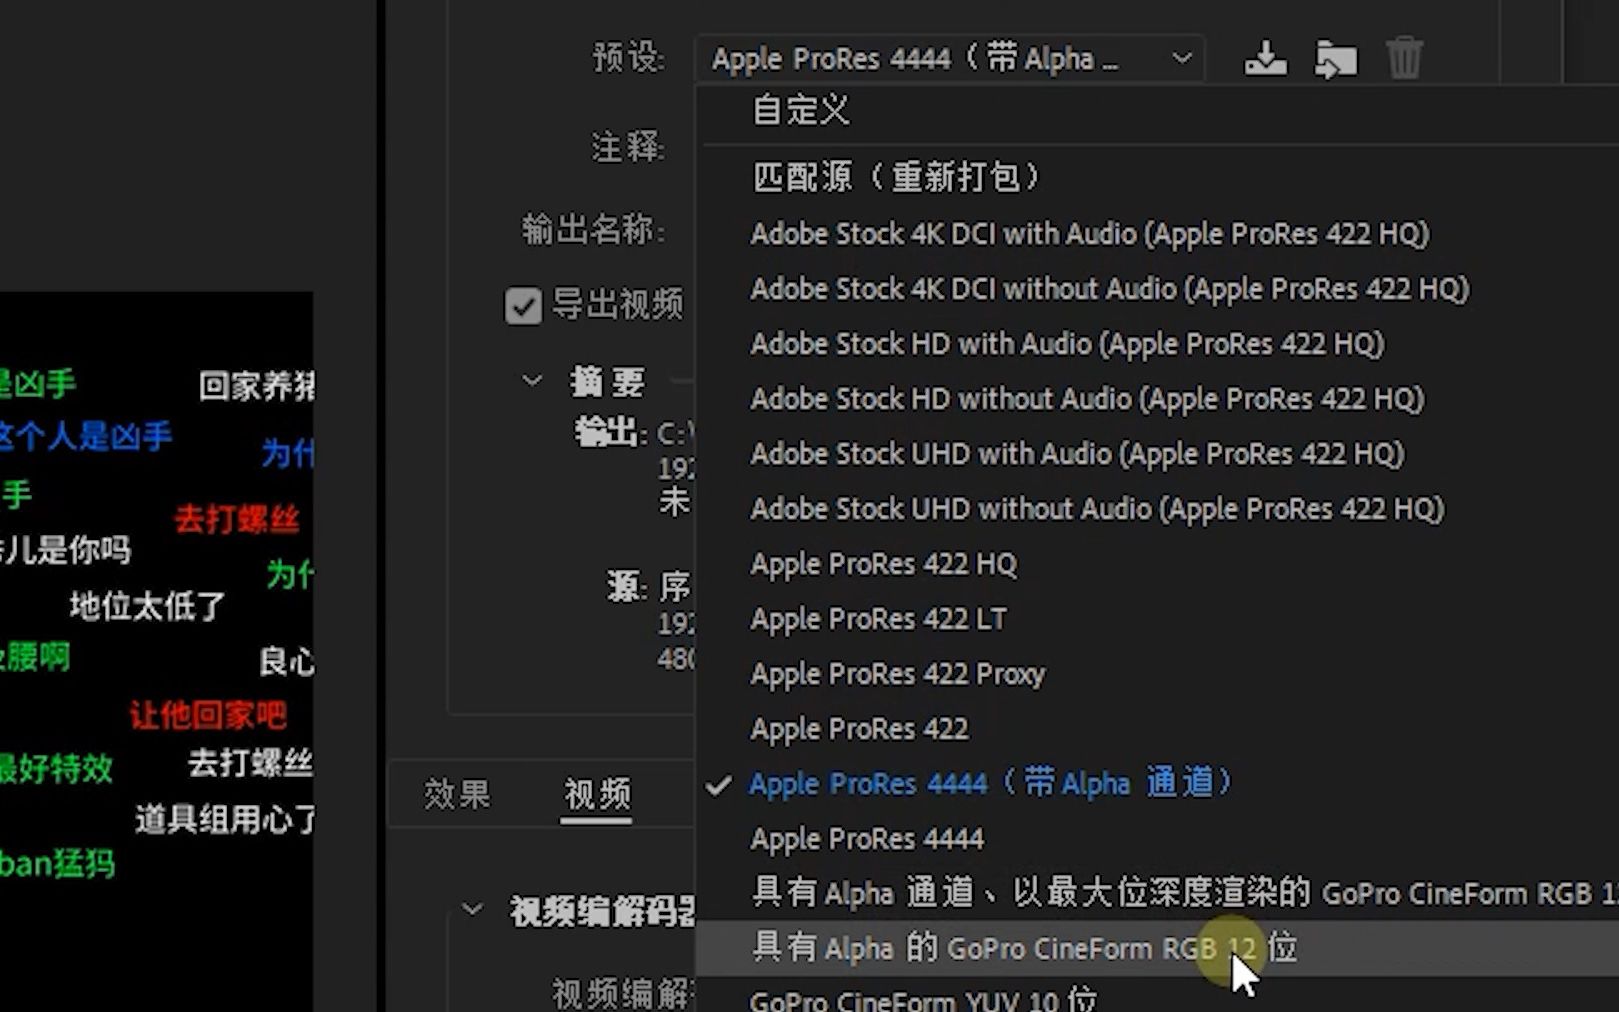Select Apple ProRes 4444（带 Alpha 通道）preset
Screen dimensions: 1619x1012
(x=1157, y=784)
